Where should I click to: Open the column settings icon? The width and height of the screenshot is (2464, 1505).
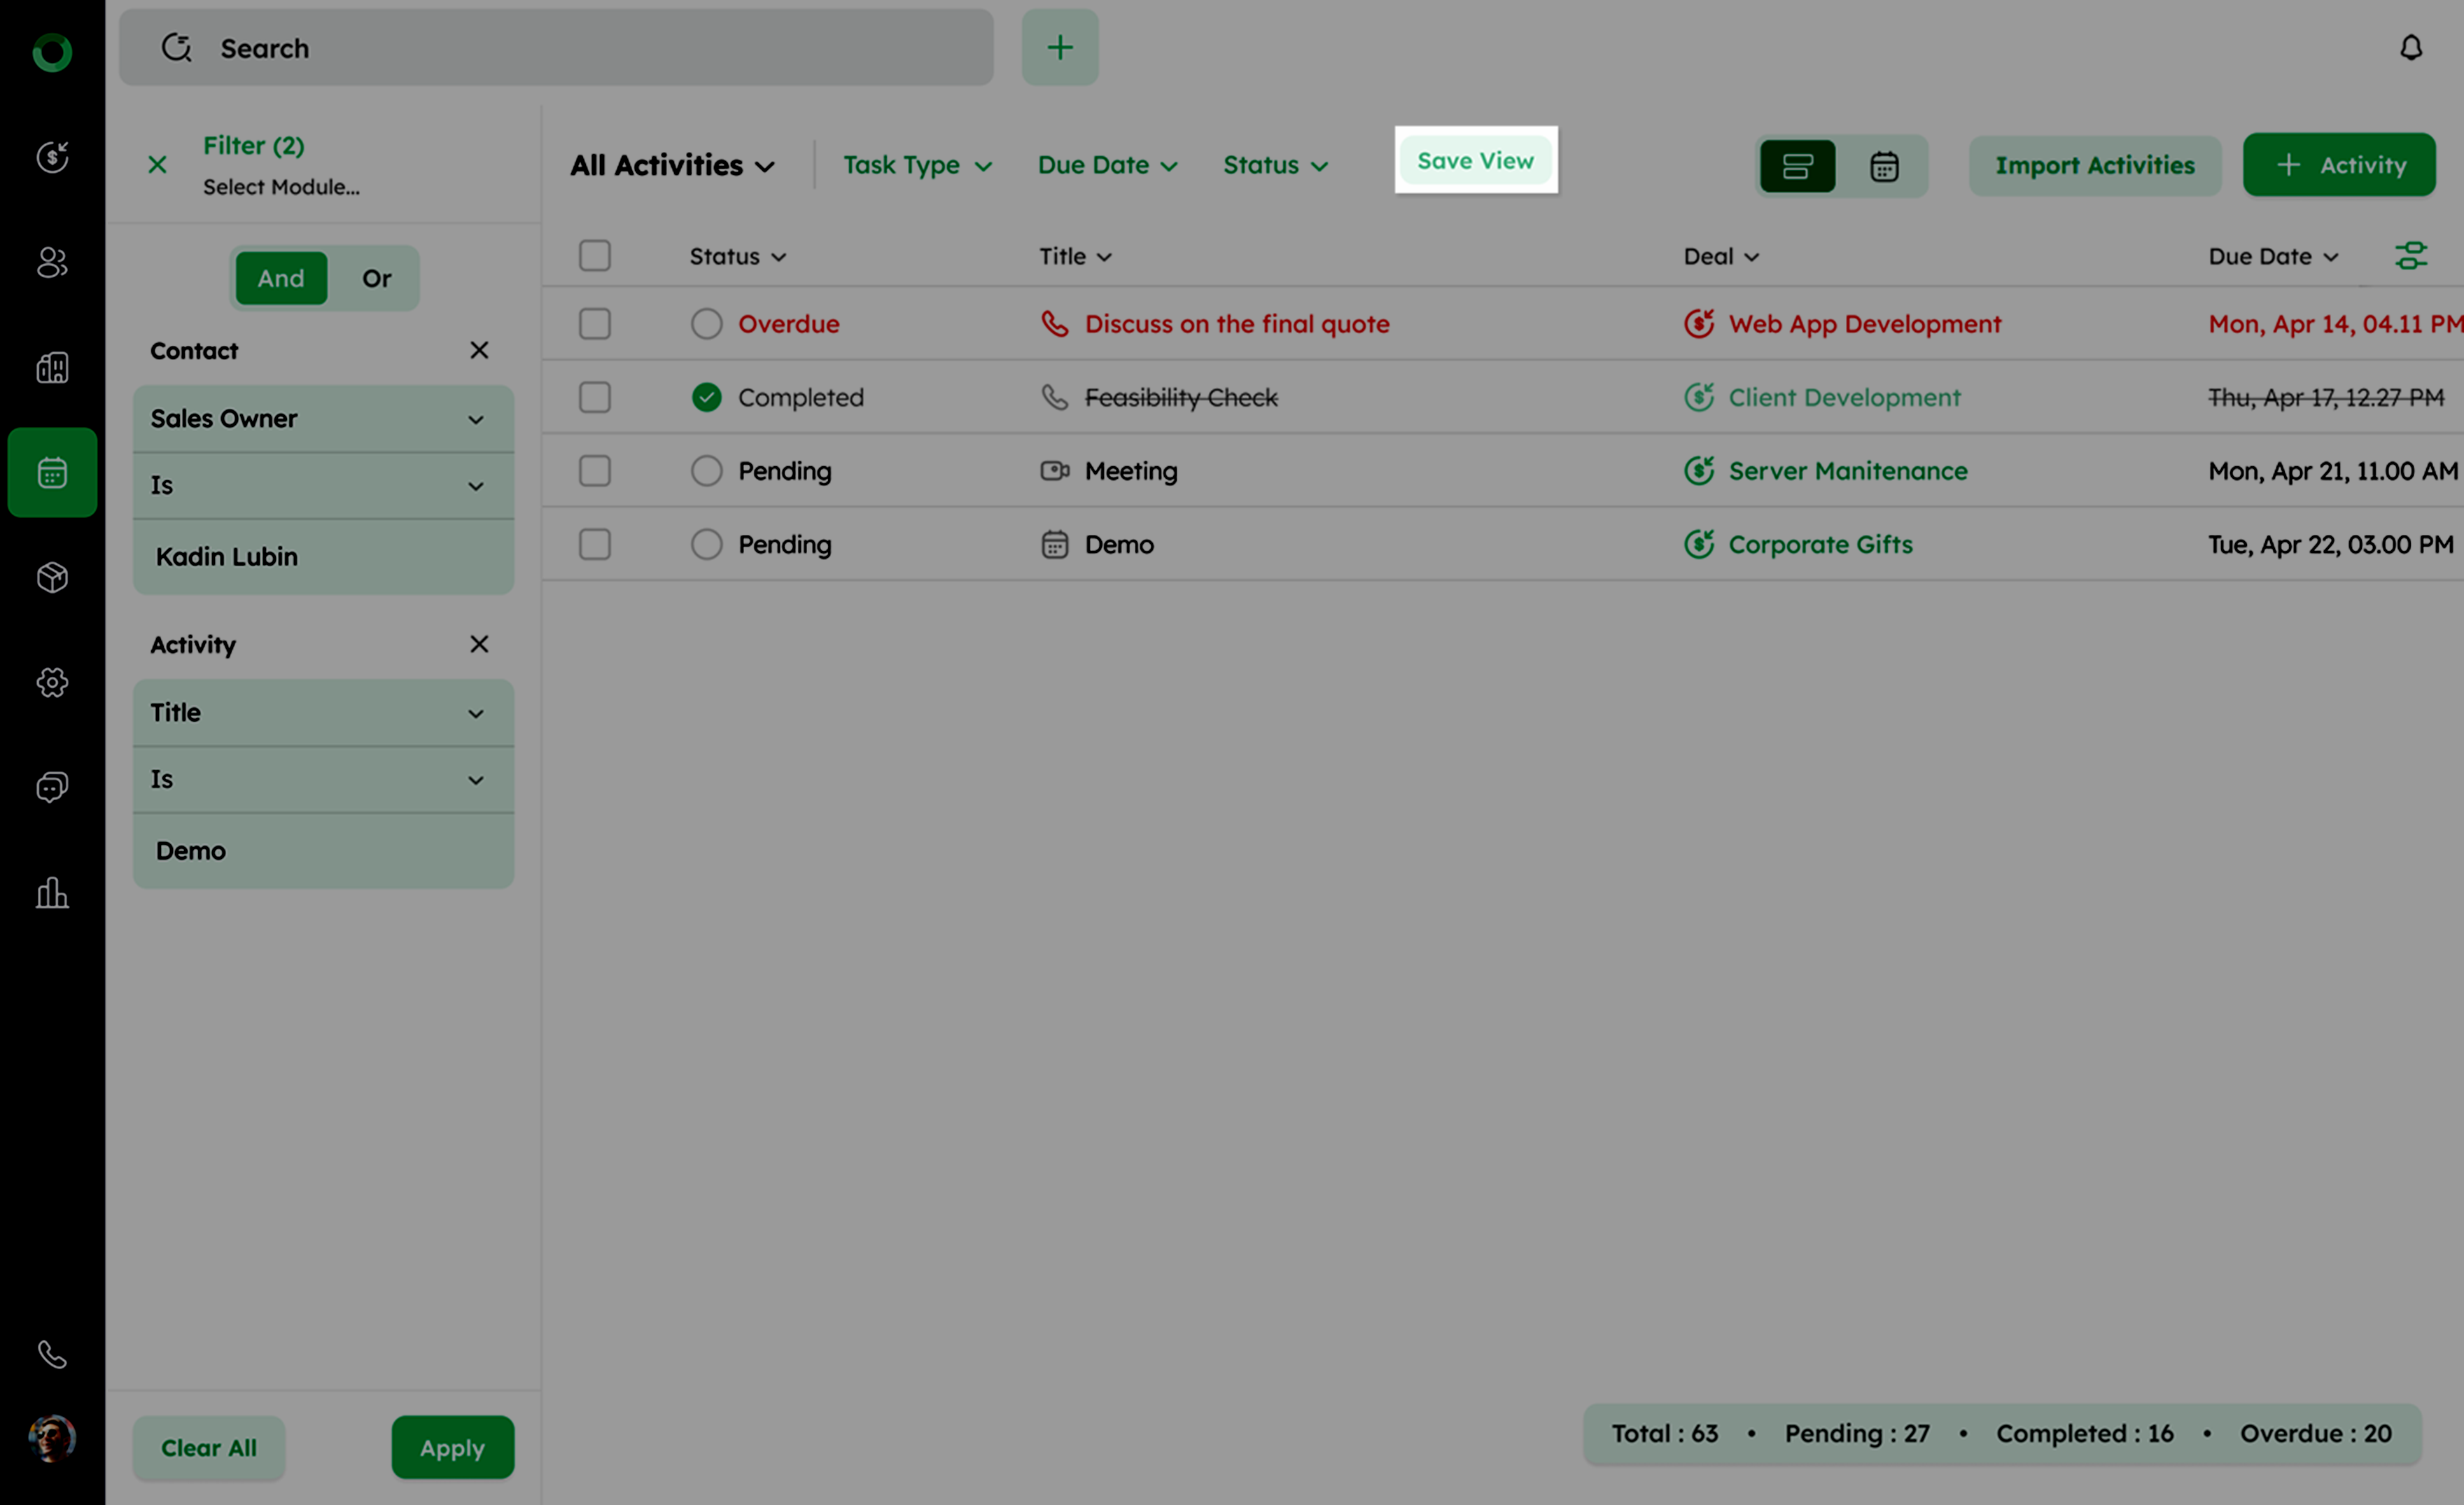[2411, 256]
